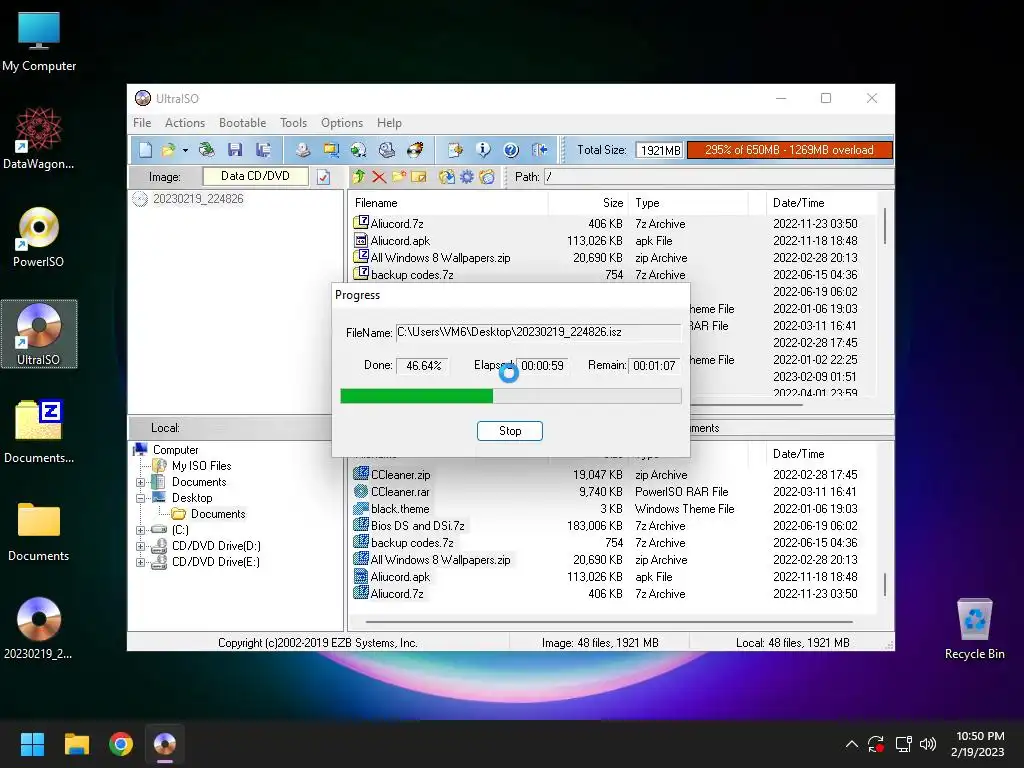Click the PowerISO desktop shortcut
Screen dimensions: 1024x768
(39, 237)
